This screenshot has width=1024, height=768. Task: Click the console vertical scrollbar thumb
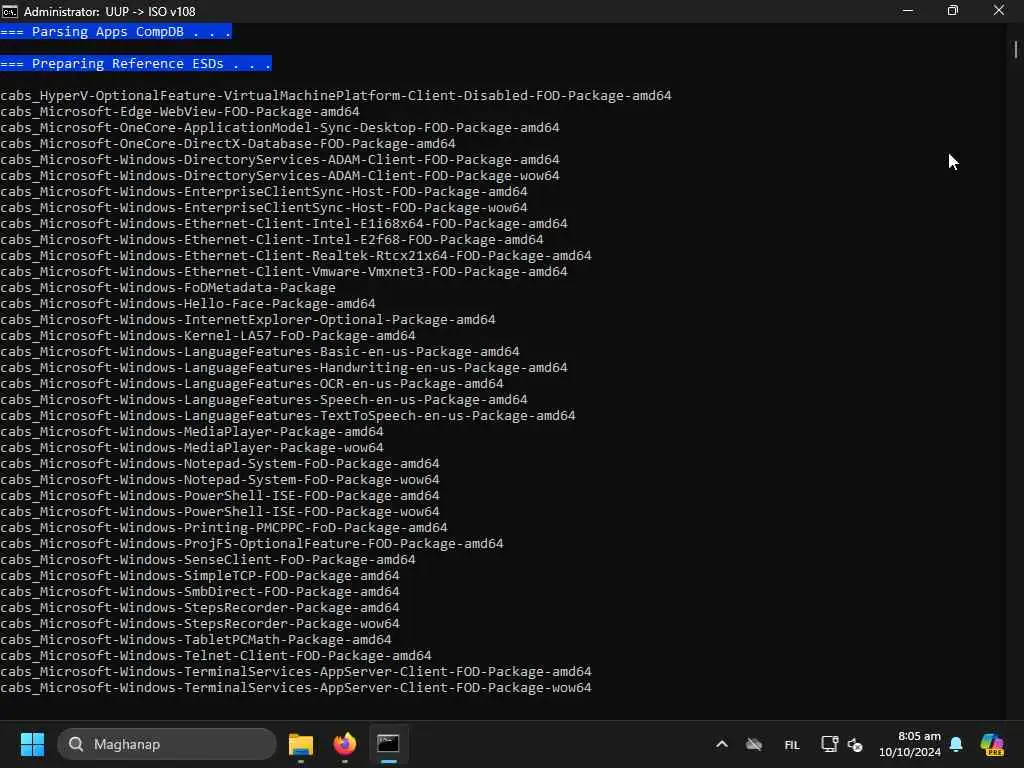coord(1016,50)
